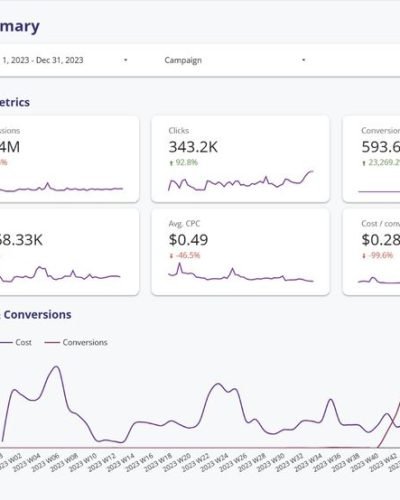Click the Dec 31, 2023 date text

60,60
